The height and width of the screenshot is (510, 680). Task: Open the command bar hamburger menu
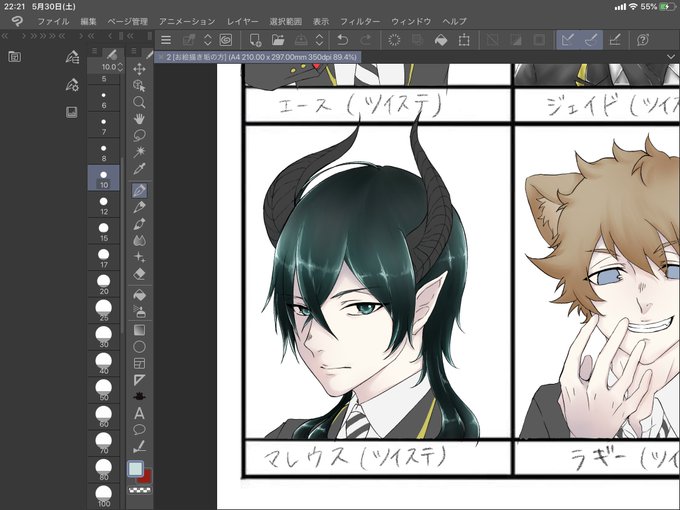tap(166, 40)
